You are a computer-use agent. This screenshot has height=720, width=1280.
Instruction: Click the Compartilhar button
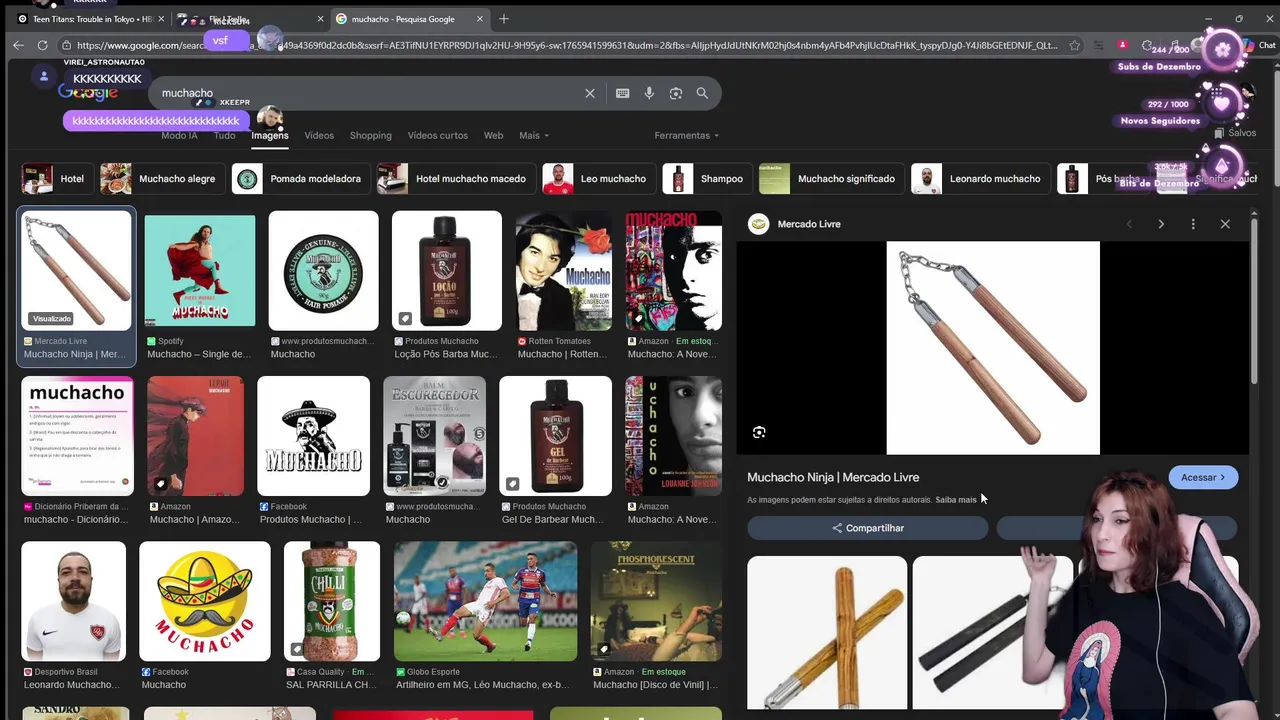pyautogui.click(x=867, y=528)
